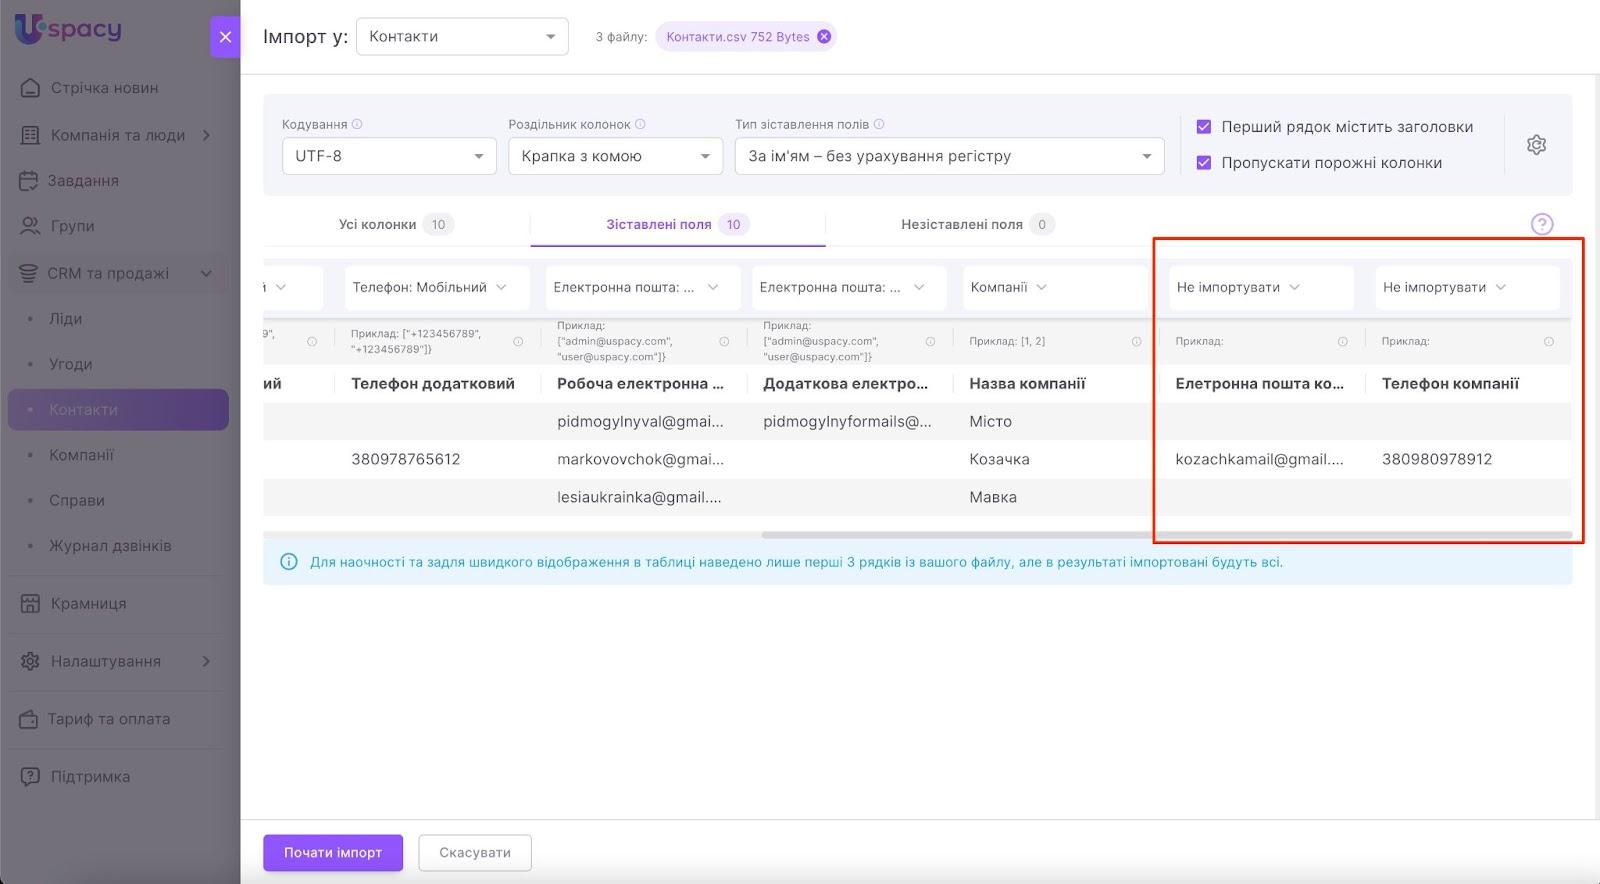
Task: Click the Почати імпорт button
Action: 333,853
